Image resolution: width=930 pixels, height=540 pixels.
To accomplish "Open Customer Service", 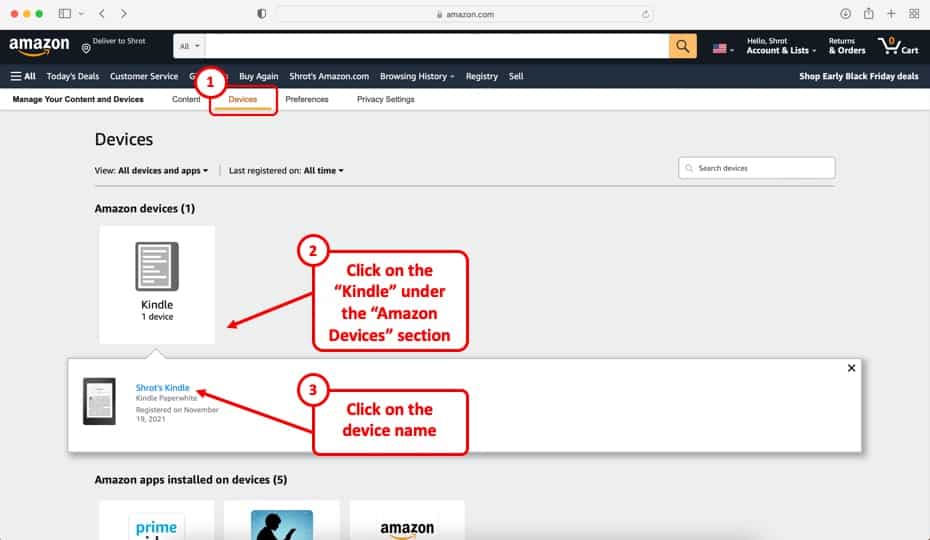I will (x=144, y=76).
